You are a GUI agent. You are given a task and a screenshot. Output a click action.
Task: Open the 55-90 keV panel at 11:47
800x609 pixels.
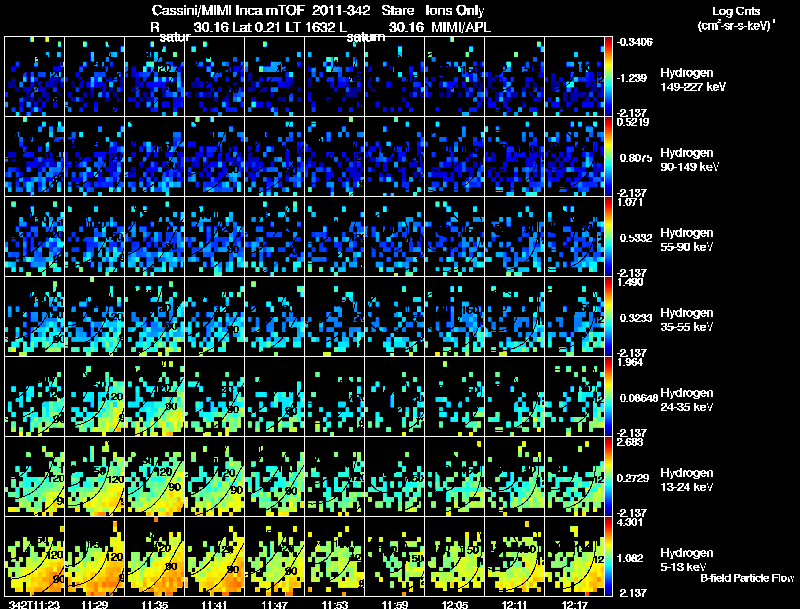tap(274, 236)
